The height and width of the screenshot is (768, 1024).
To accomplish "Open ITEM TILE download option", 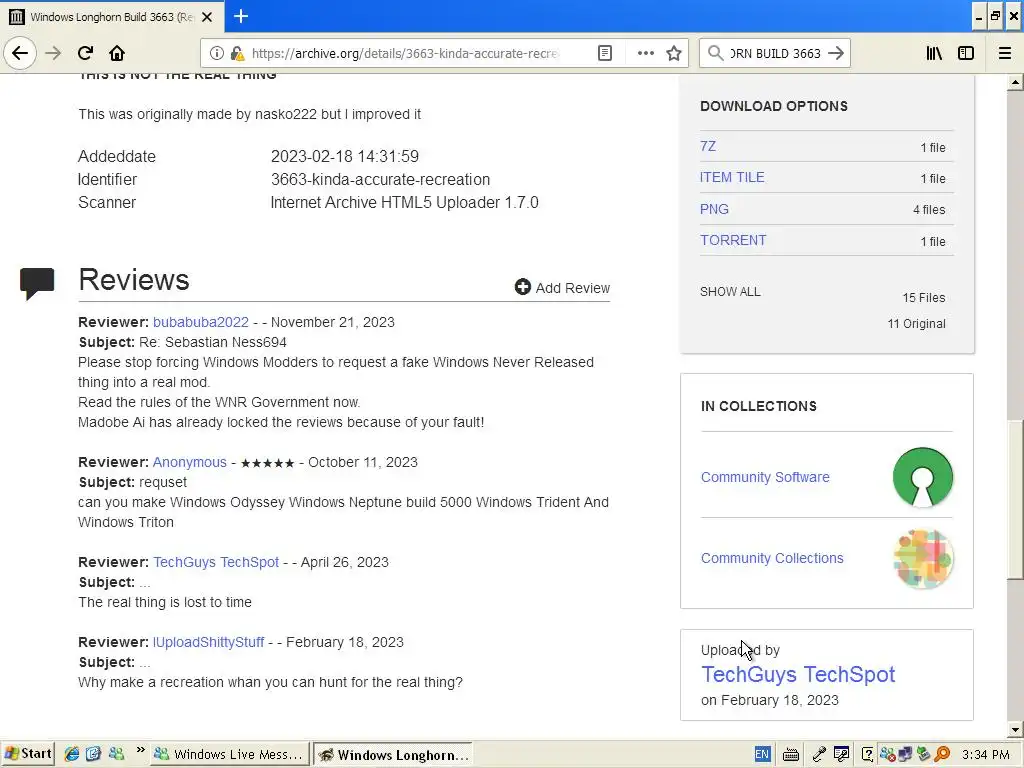I will coord(732,178).
